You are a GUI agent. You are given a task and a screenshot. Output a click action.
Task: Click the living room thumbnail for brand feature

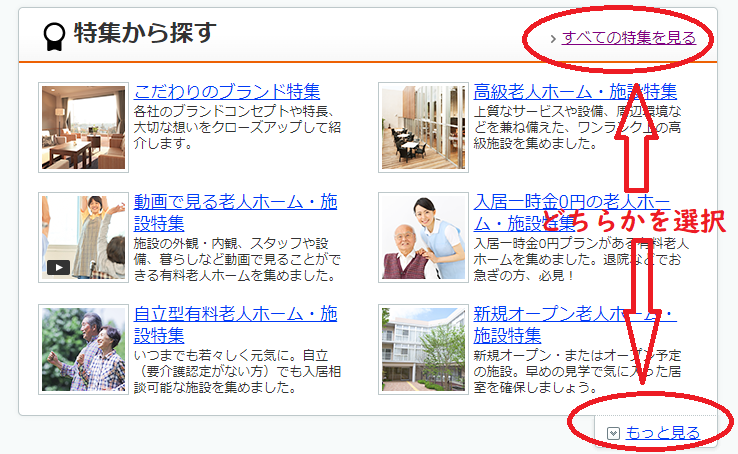pyautogui.click(x=83, y=127)
